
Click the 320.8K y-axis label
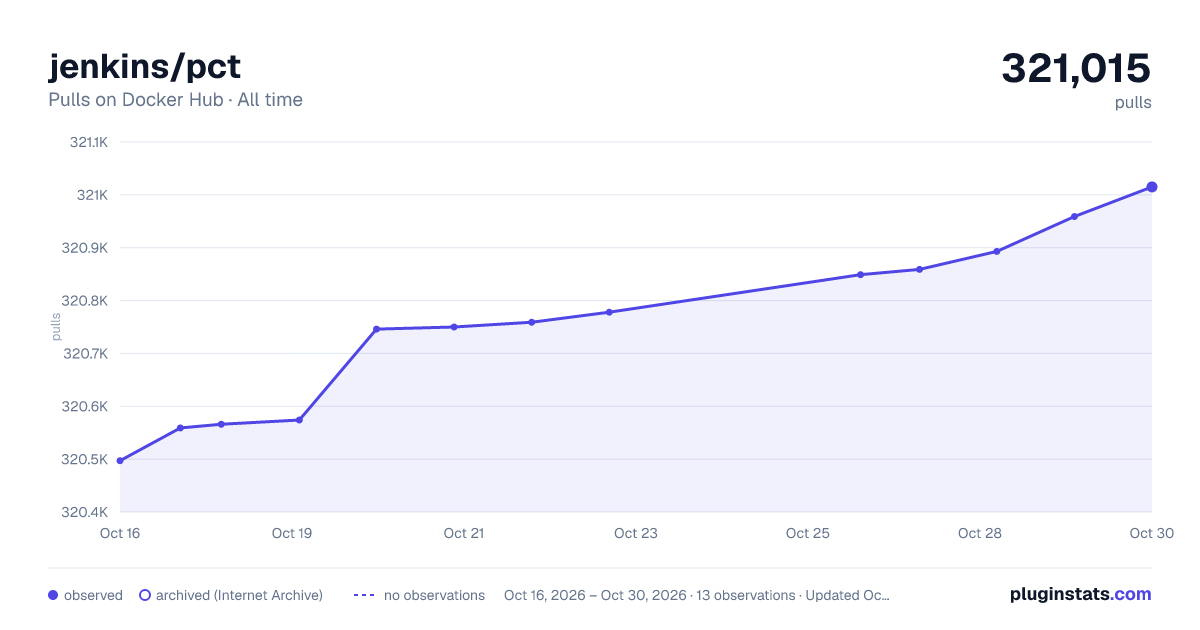point(85,301)
